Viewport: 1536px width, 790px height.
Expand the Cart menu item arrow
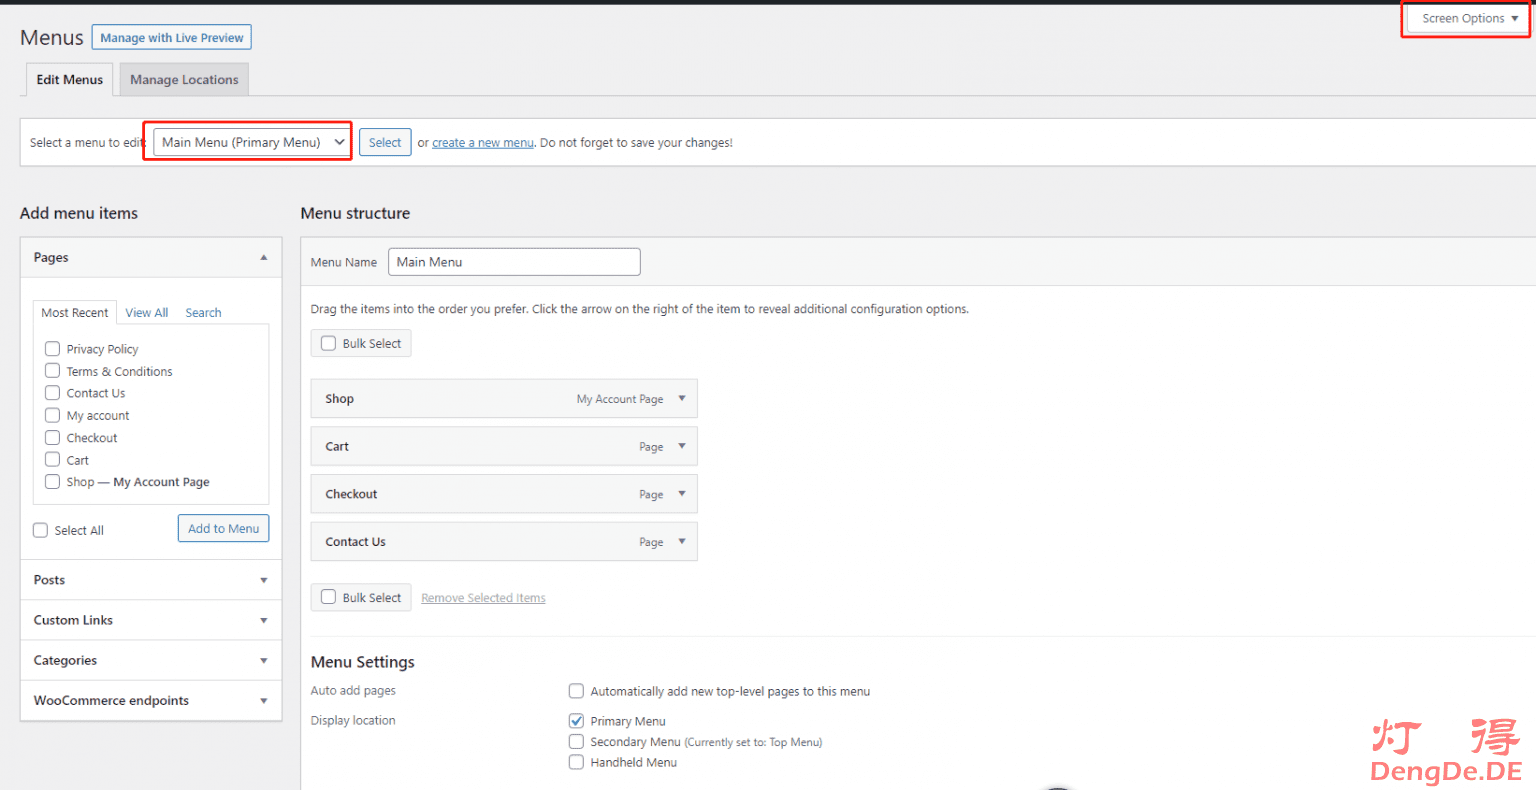[682, 447]
